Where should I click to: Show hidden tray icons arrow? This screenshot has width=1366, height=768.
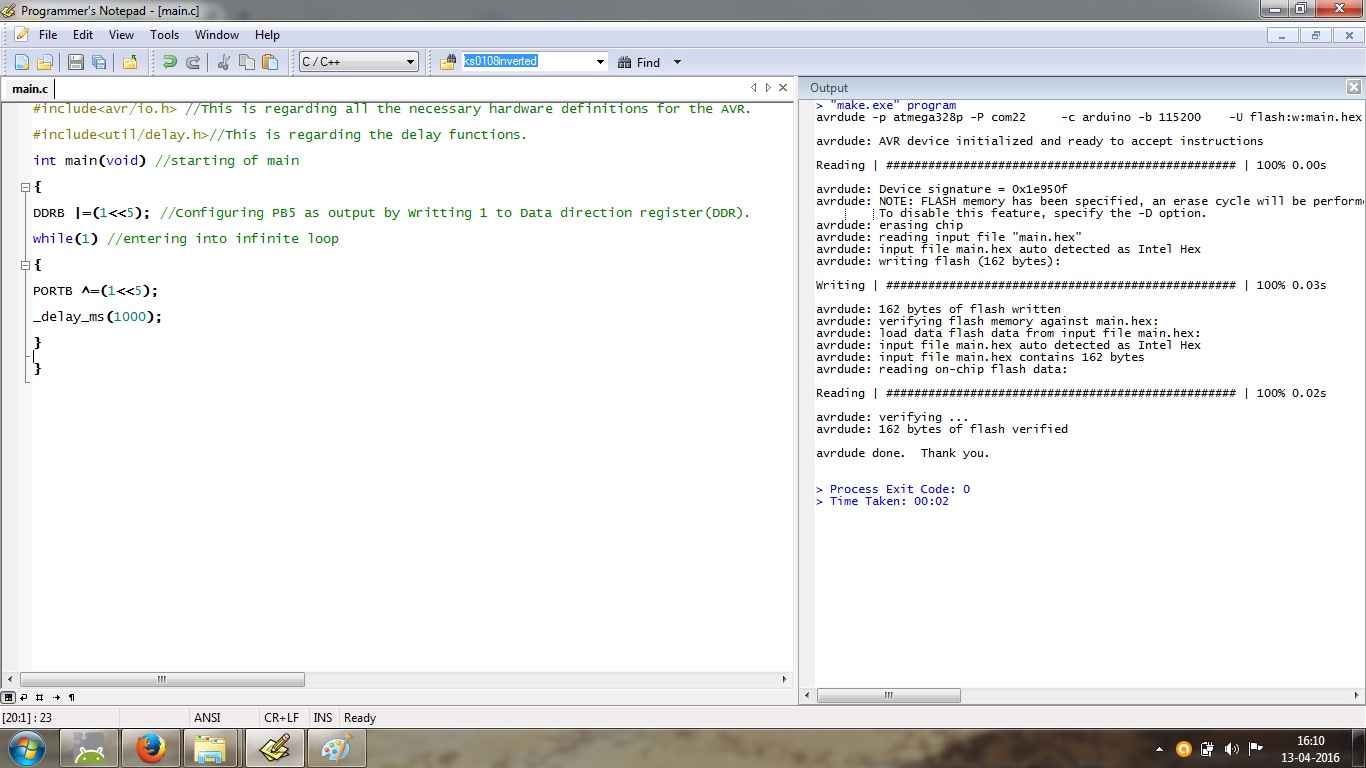[1159, 749]
